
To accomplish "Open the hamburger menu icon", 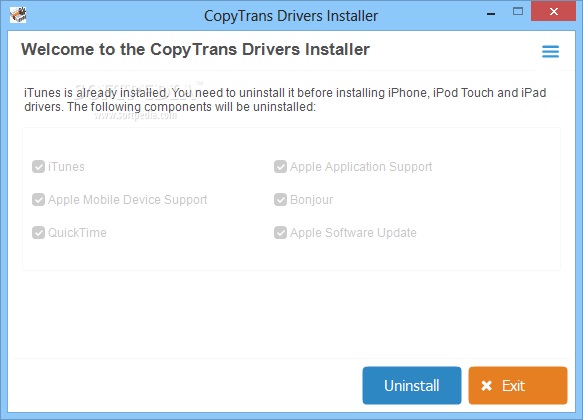I will pyautogui.click(x=550, y=51).
